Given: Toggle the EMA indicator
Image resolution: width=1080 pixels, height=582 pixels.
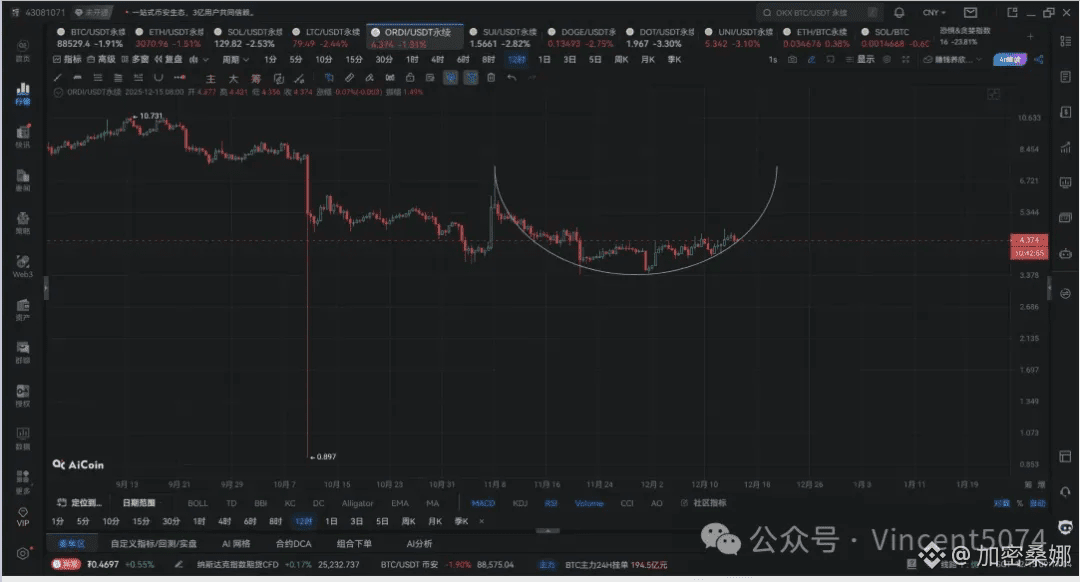Looking at the screenshot, I should point(399,503).
